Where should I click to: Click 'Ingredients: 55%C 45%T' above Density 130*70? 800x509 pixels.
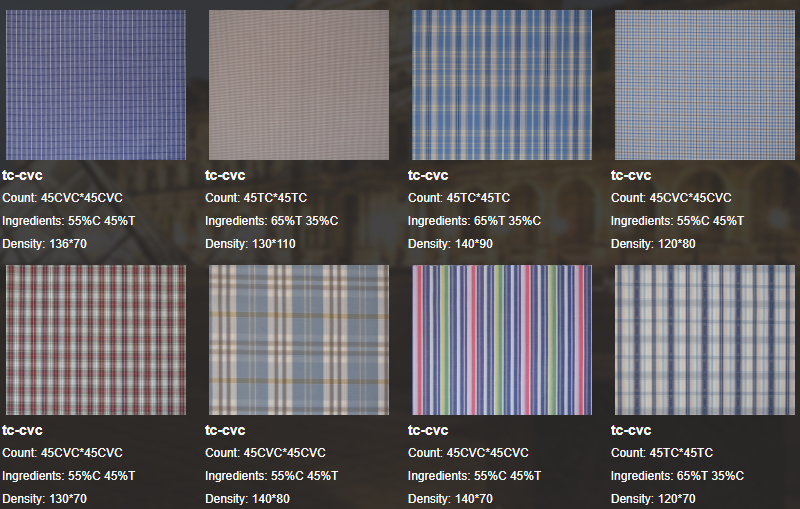pyautogui.click(x=69, y=476)
